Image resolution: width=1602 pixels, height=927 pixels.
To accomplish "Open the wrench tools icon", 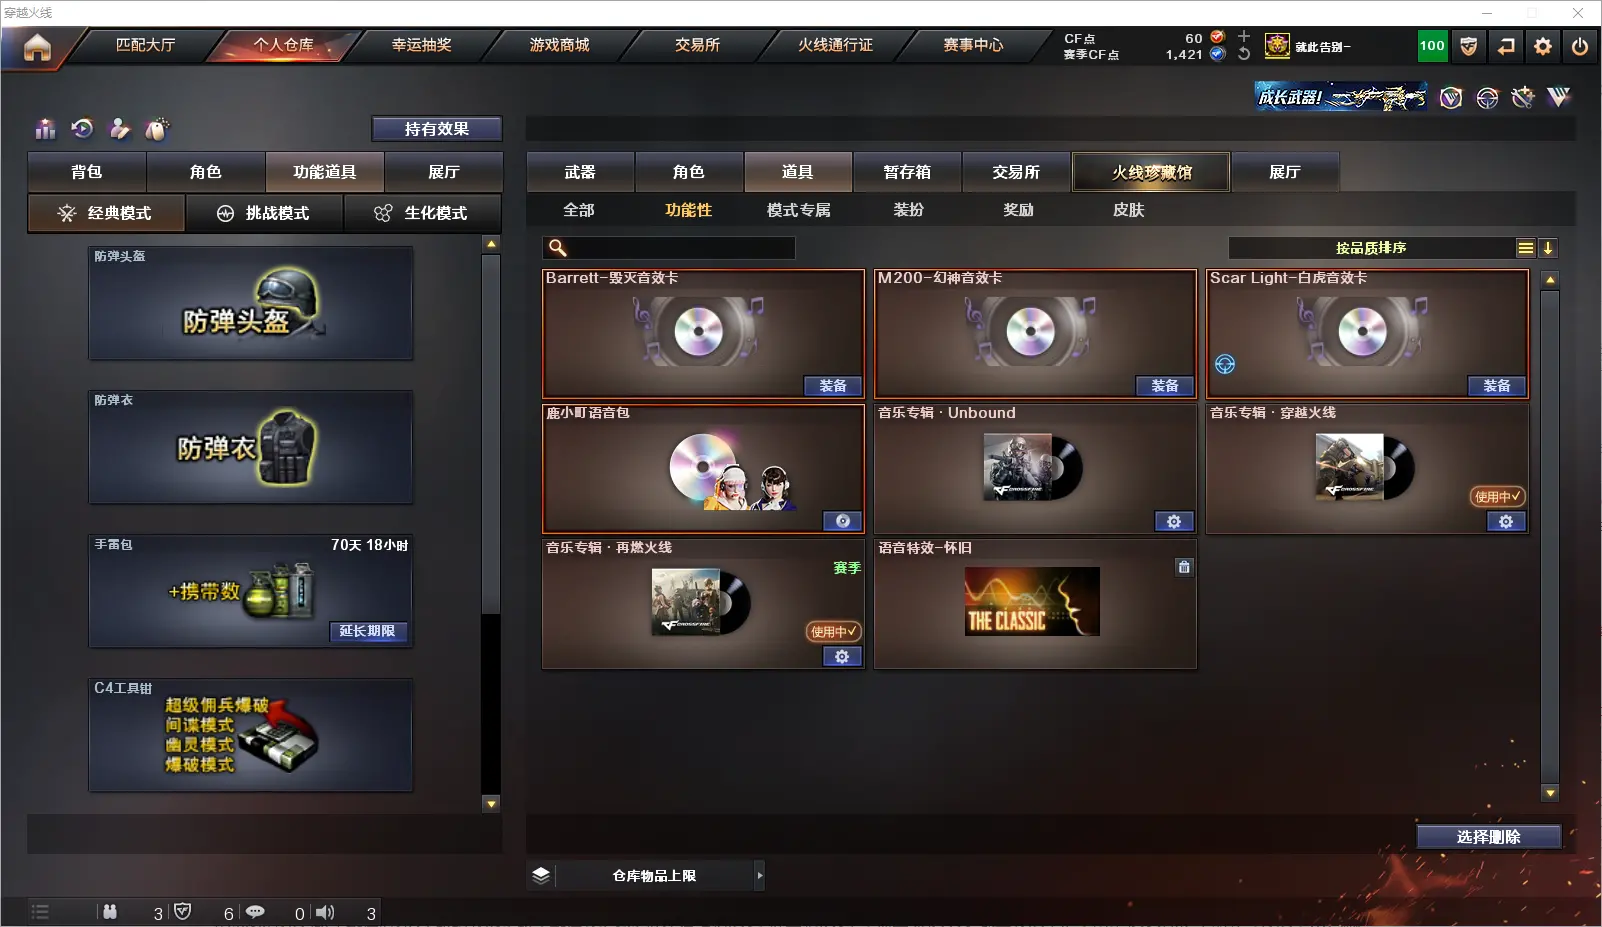I will click(1523, 97).
